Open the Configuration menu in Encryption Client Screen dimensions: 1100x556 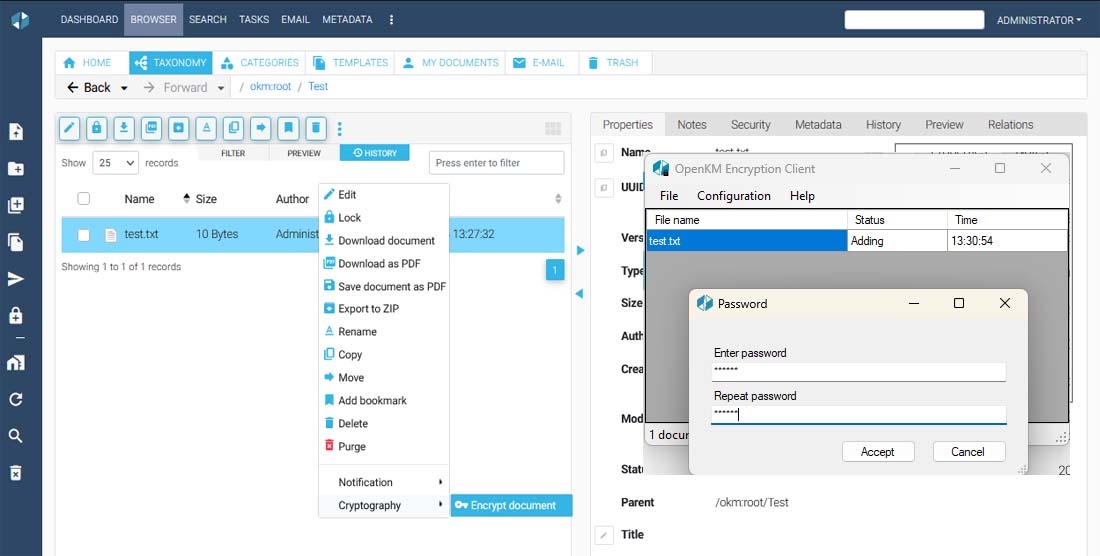pyautogui.click(x=734, y=196)
